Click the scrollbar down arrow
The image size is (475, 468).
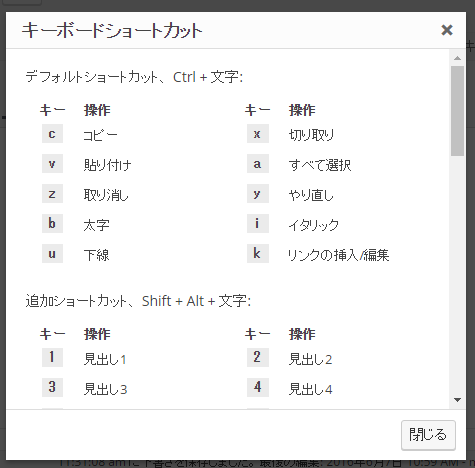(x=457, y=400)
